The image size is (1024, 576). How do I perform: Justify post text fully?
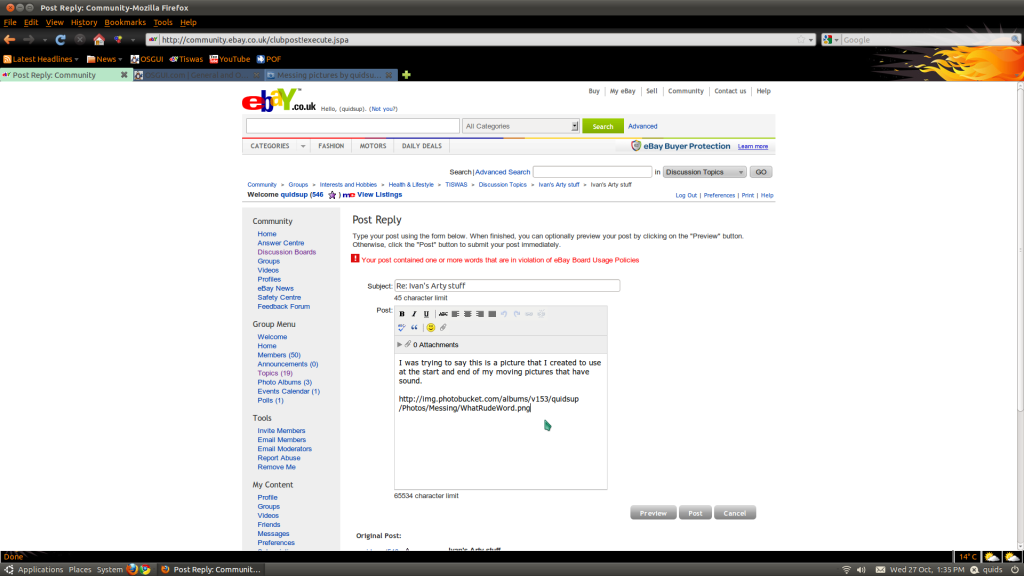[492, 314]
